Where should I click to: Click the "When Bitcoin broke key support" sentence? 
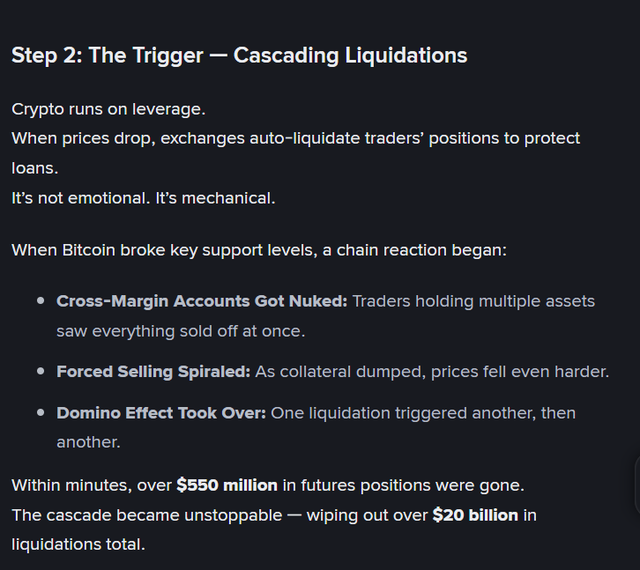[x=259, y=249]
